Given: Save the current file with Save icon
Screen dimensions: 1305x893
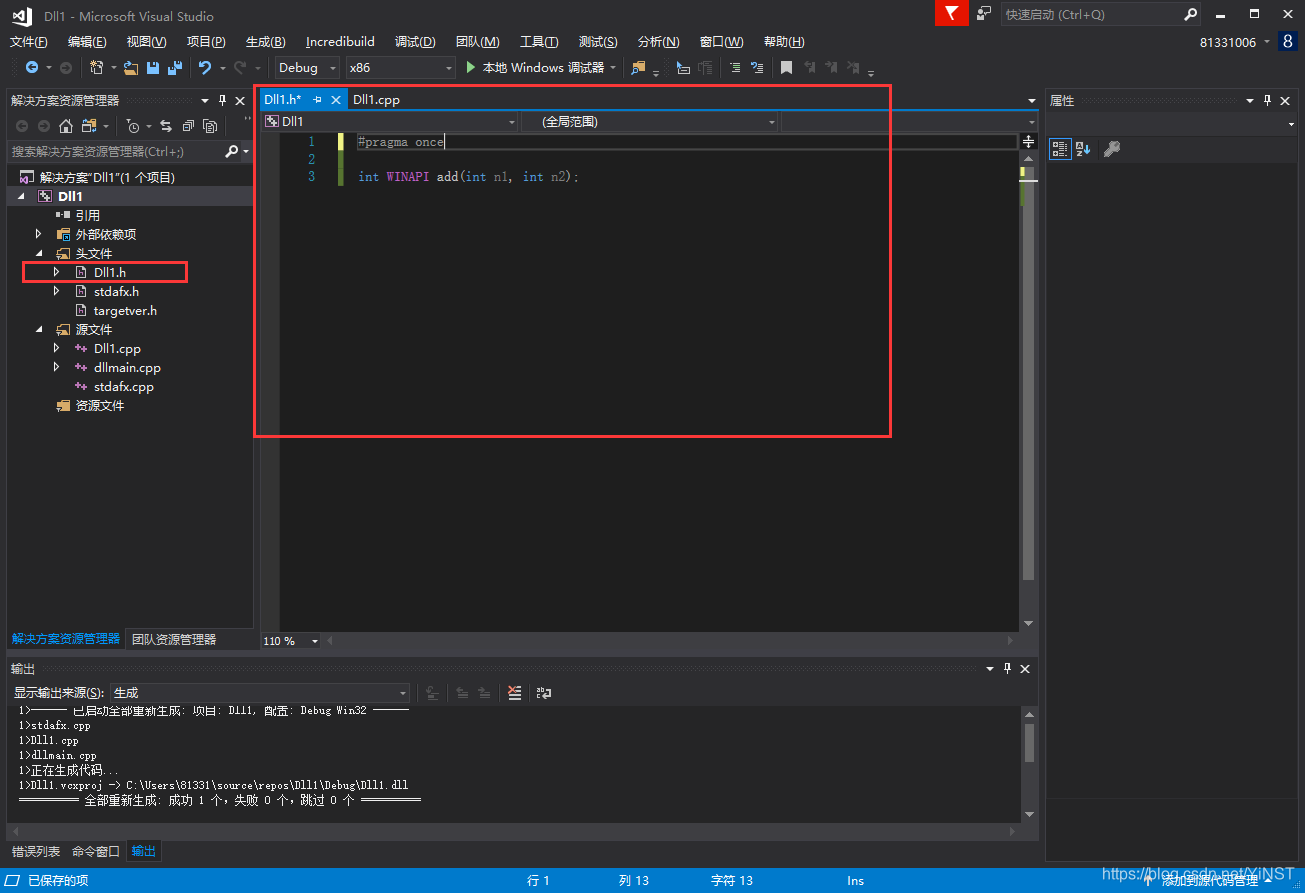Looking at the screenshot, I should tap(153, 68).
